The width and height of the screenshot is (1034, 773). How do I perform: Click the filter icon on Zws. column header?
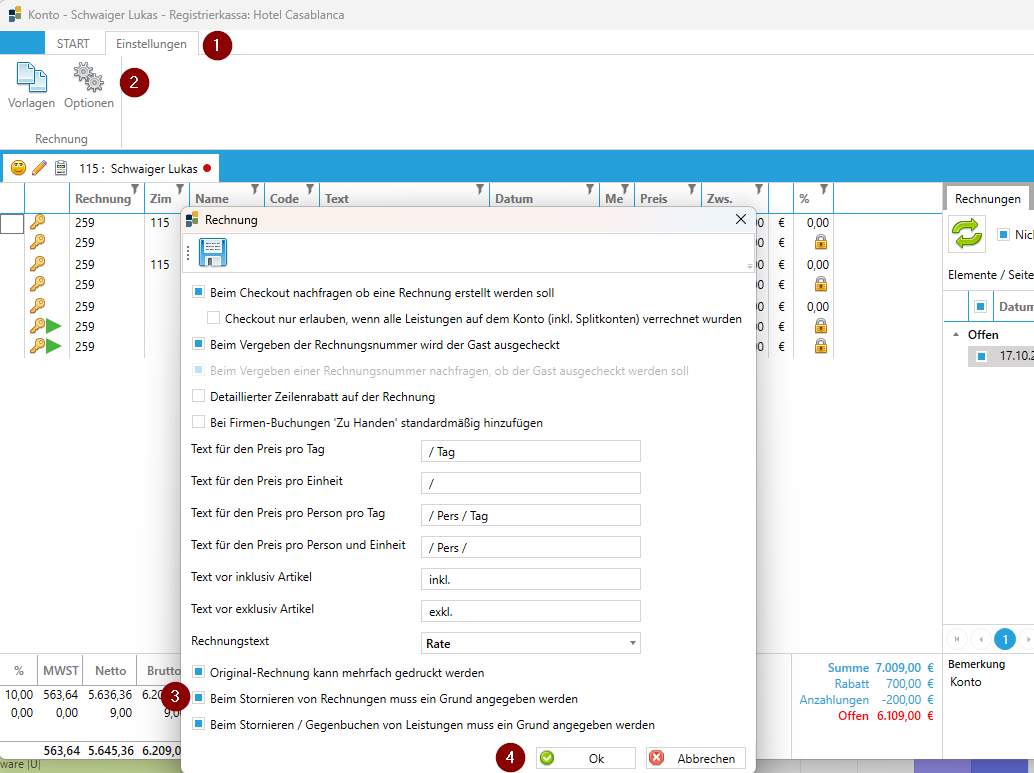coord(759,189)
